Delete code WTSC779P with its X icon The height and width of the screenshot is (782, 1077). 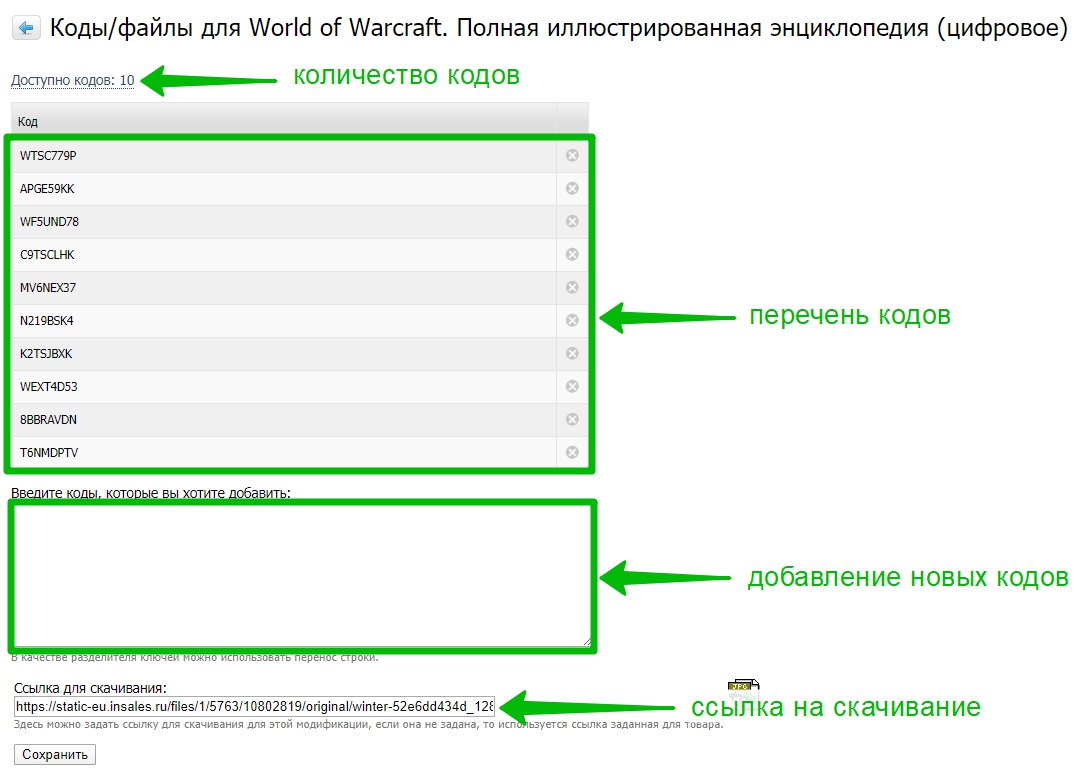tap(572, 156)
